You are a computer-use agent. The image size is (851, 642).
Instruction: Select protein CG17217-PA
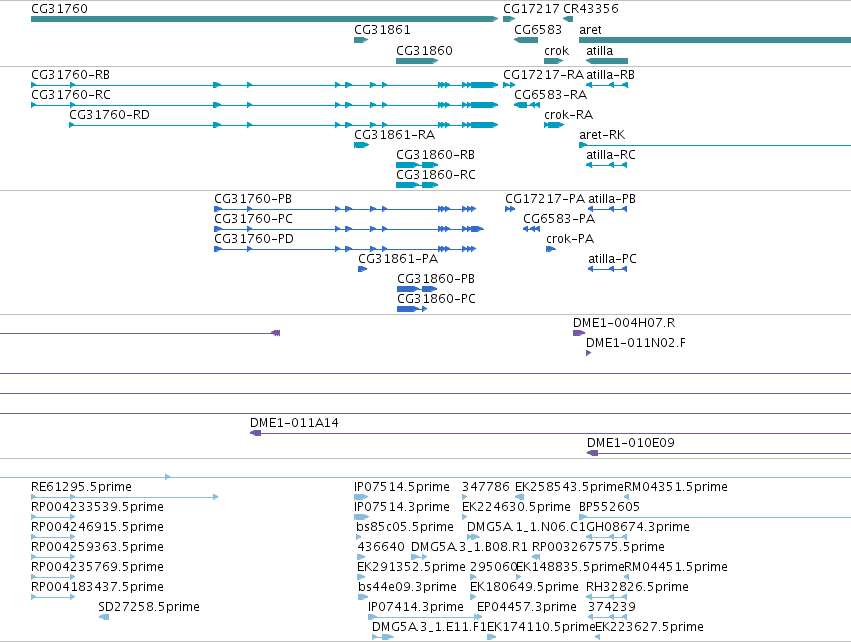510,209
